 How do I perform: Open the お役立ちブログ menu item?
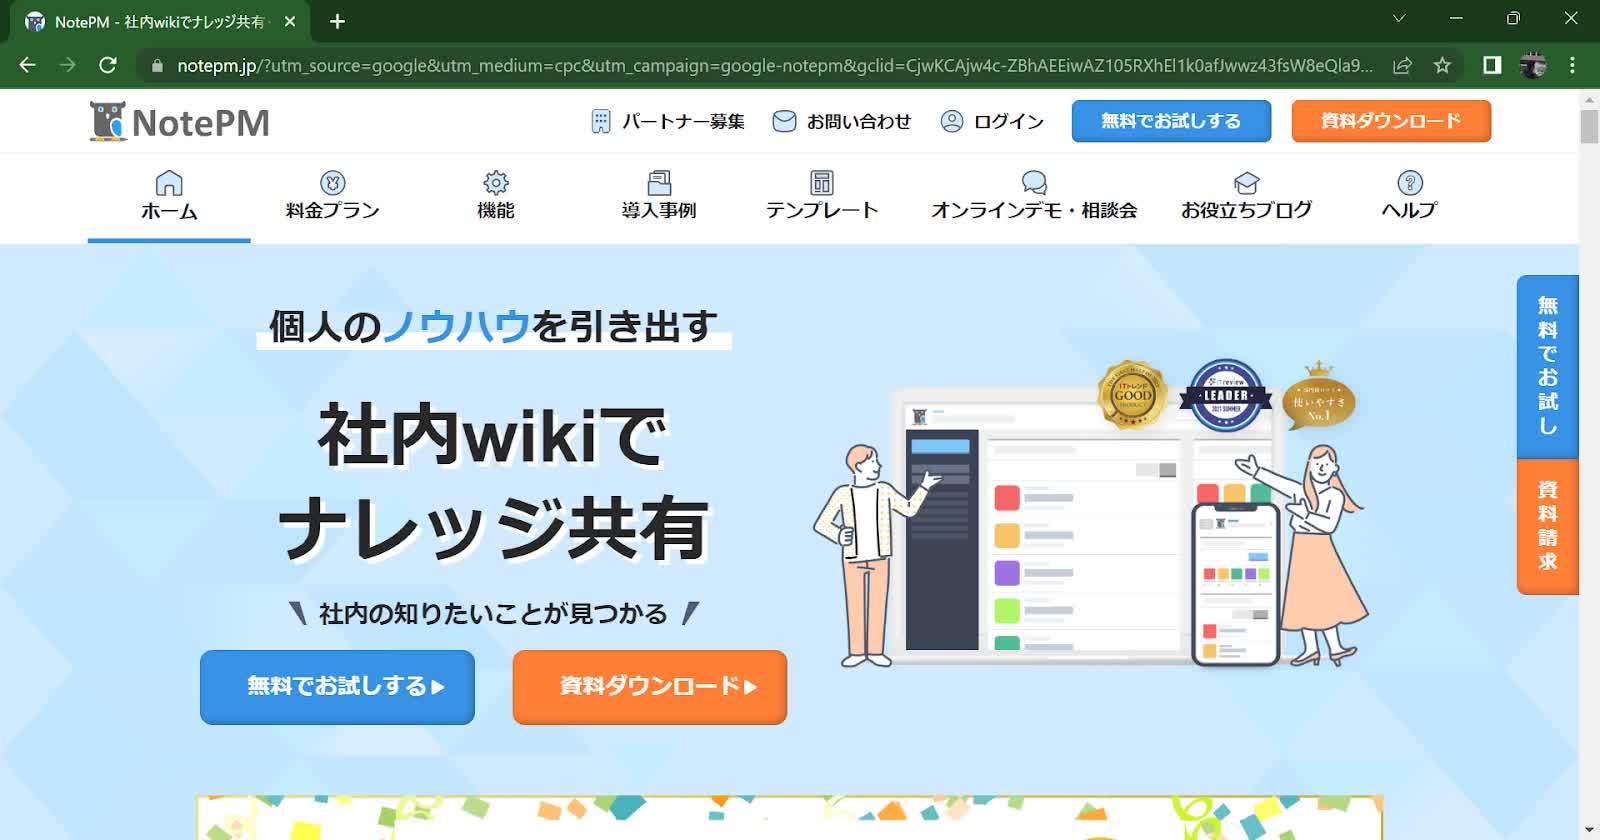tap(1246, 211)
